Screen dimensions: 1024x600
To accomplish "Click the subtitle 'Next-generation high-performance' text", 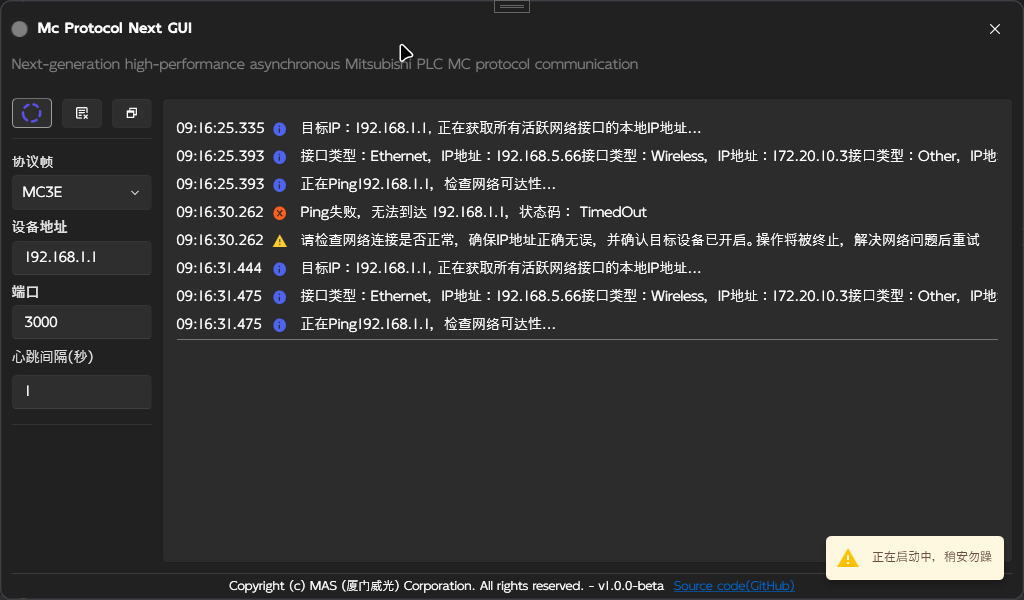I will click(325, 64).
